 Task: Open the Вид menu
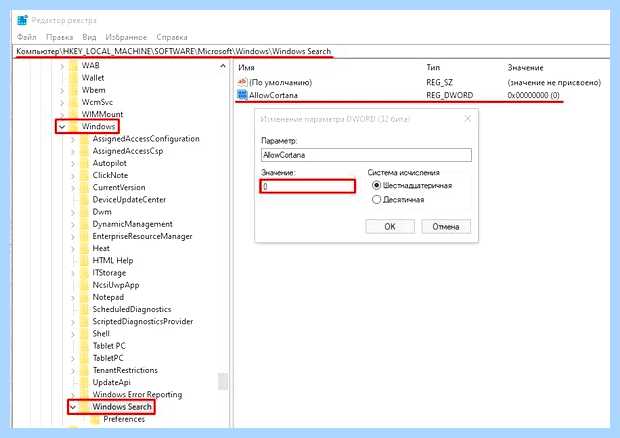tap(89, 37)
